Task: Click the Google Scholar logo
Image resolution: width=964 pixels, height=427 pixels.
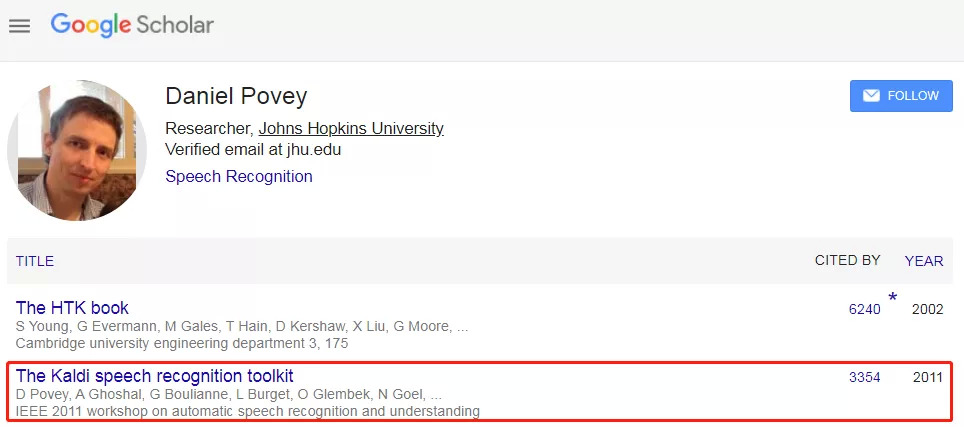Action: click(x=132, y=25)
